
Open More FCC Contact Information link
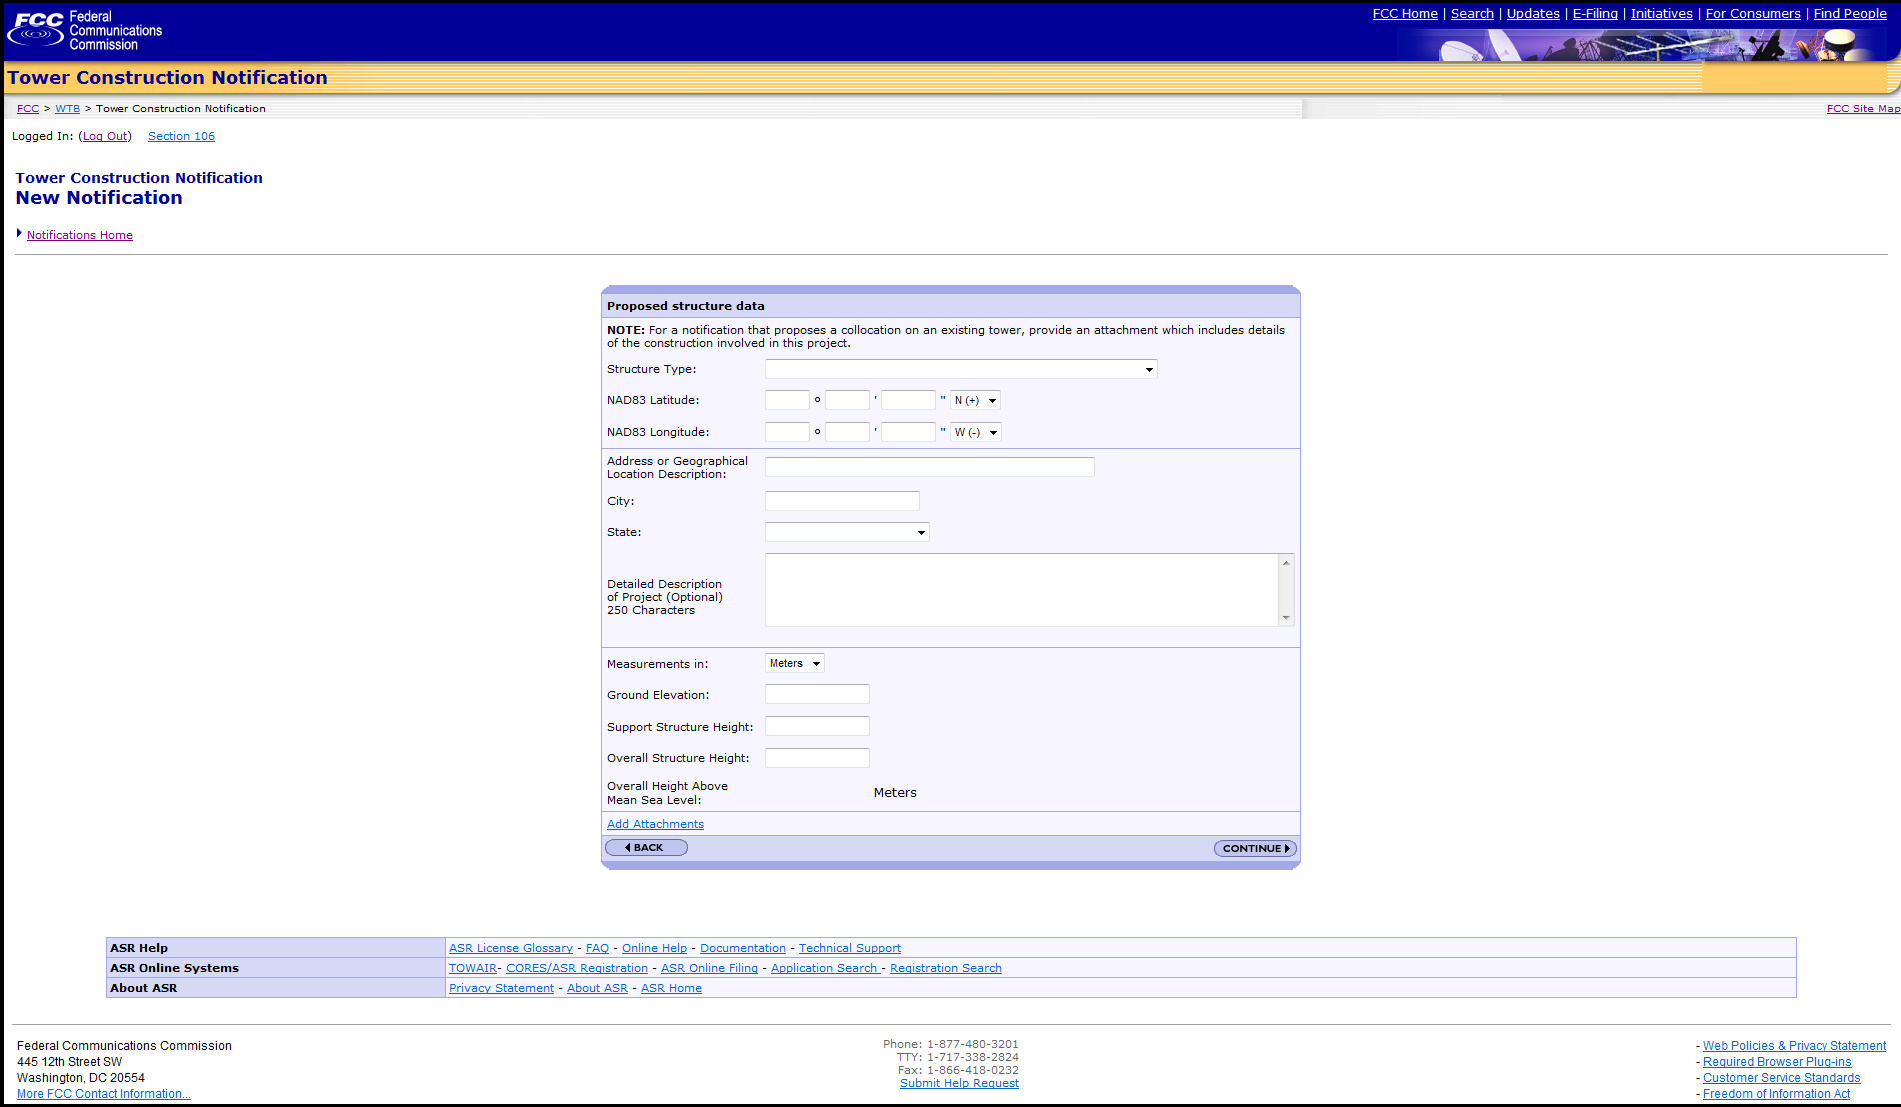point(104,1094)
